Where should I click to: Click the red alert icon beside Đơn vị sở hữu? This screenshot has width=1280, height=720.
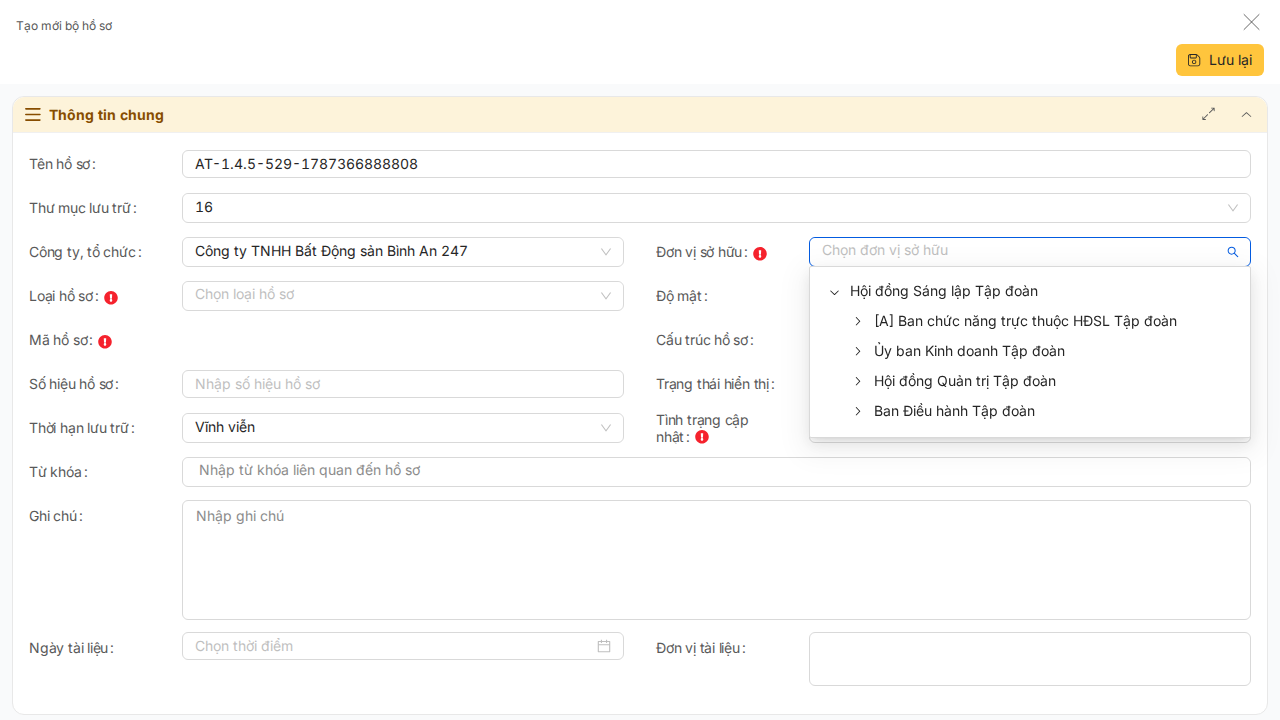tap(760, 253)
